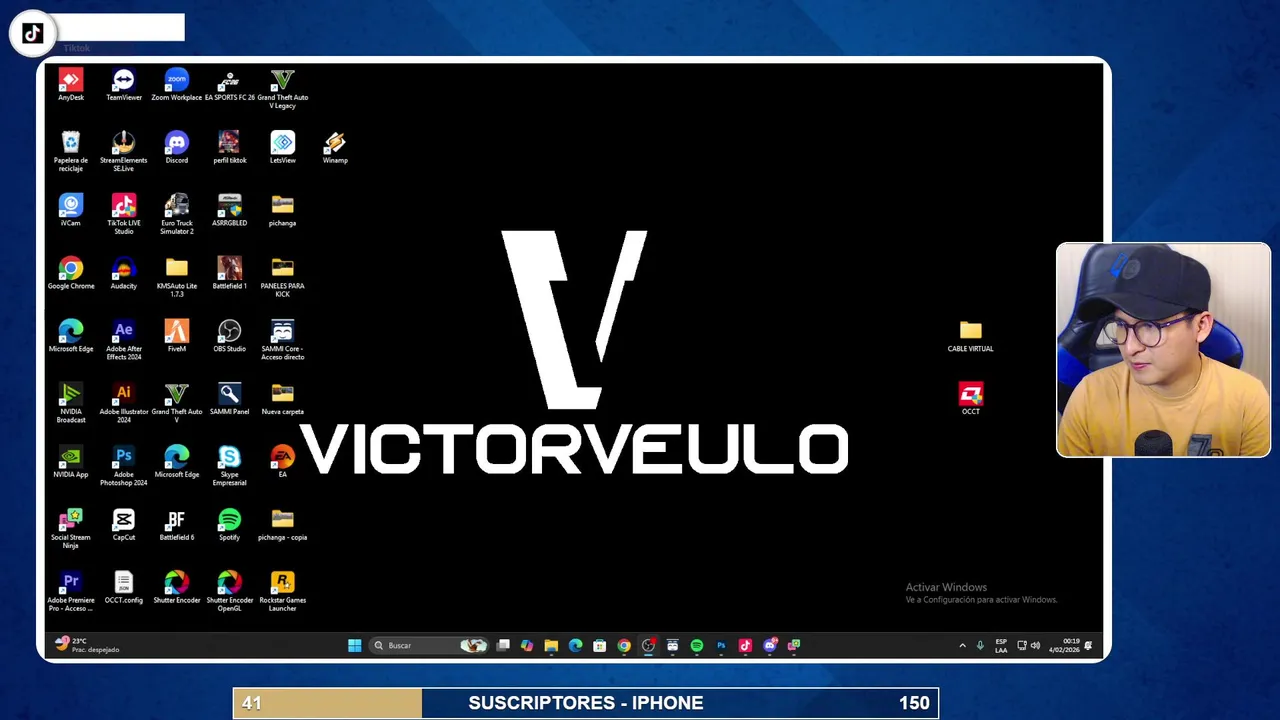Launch Euro Truck Simulator 2

click(177, 214)
